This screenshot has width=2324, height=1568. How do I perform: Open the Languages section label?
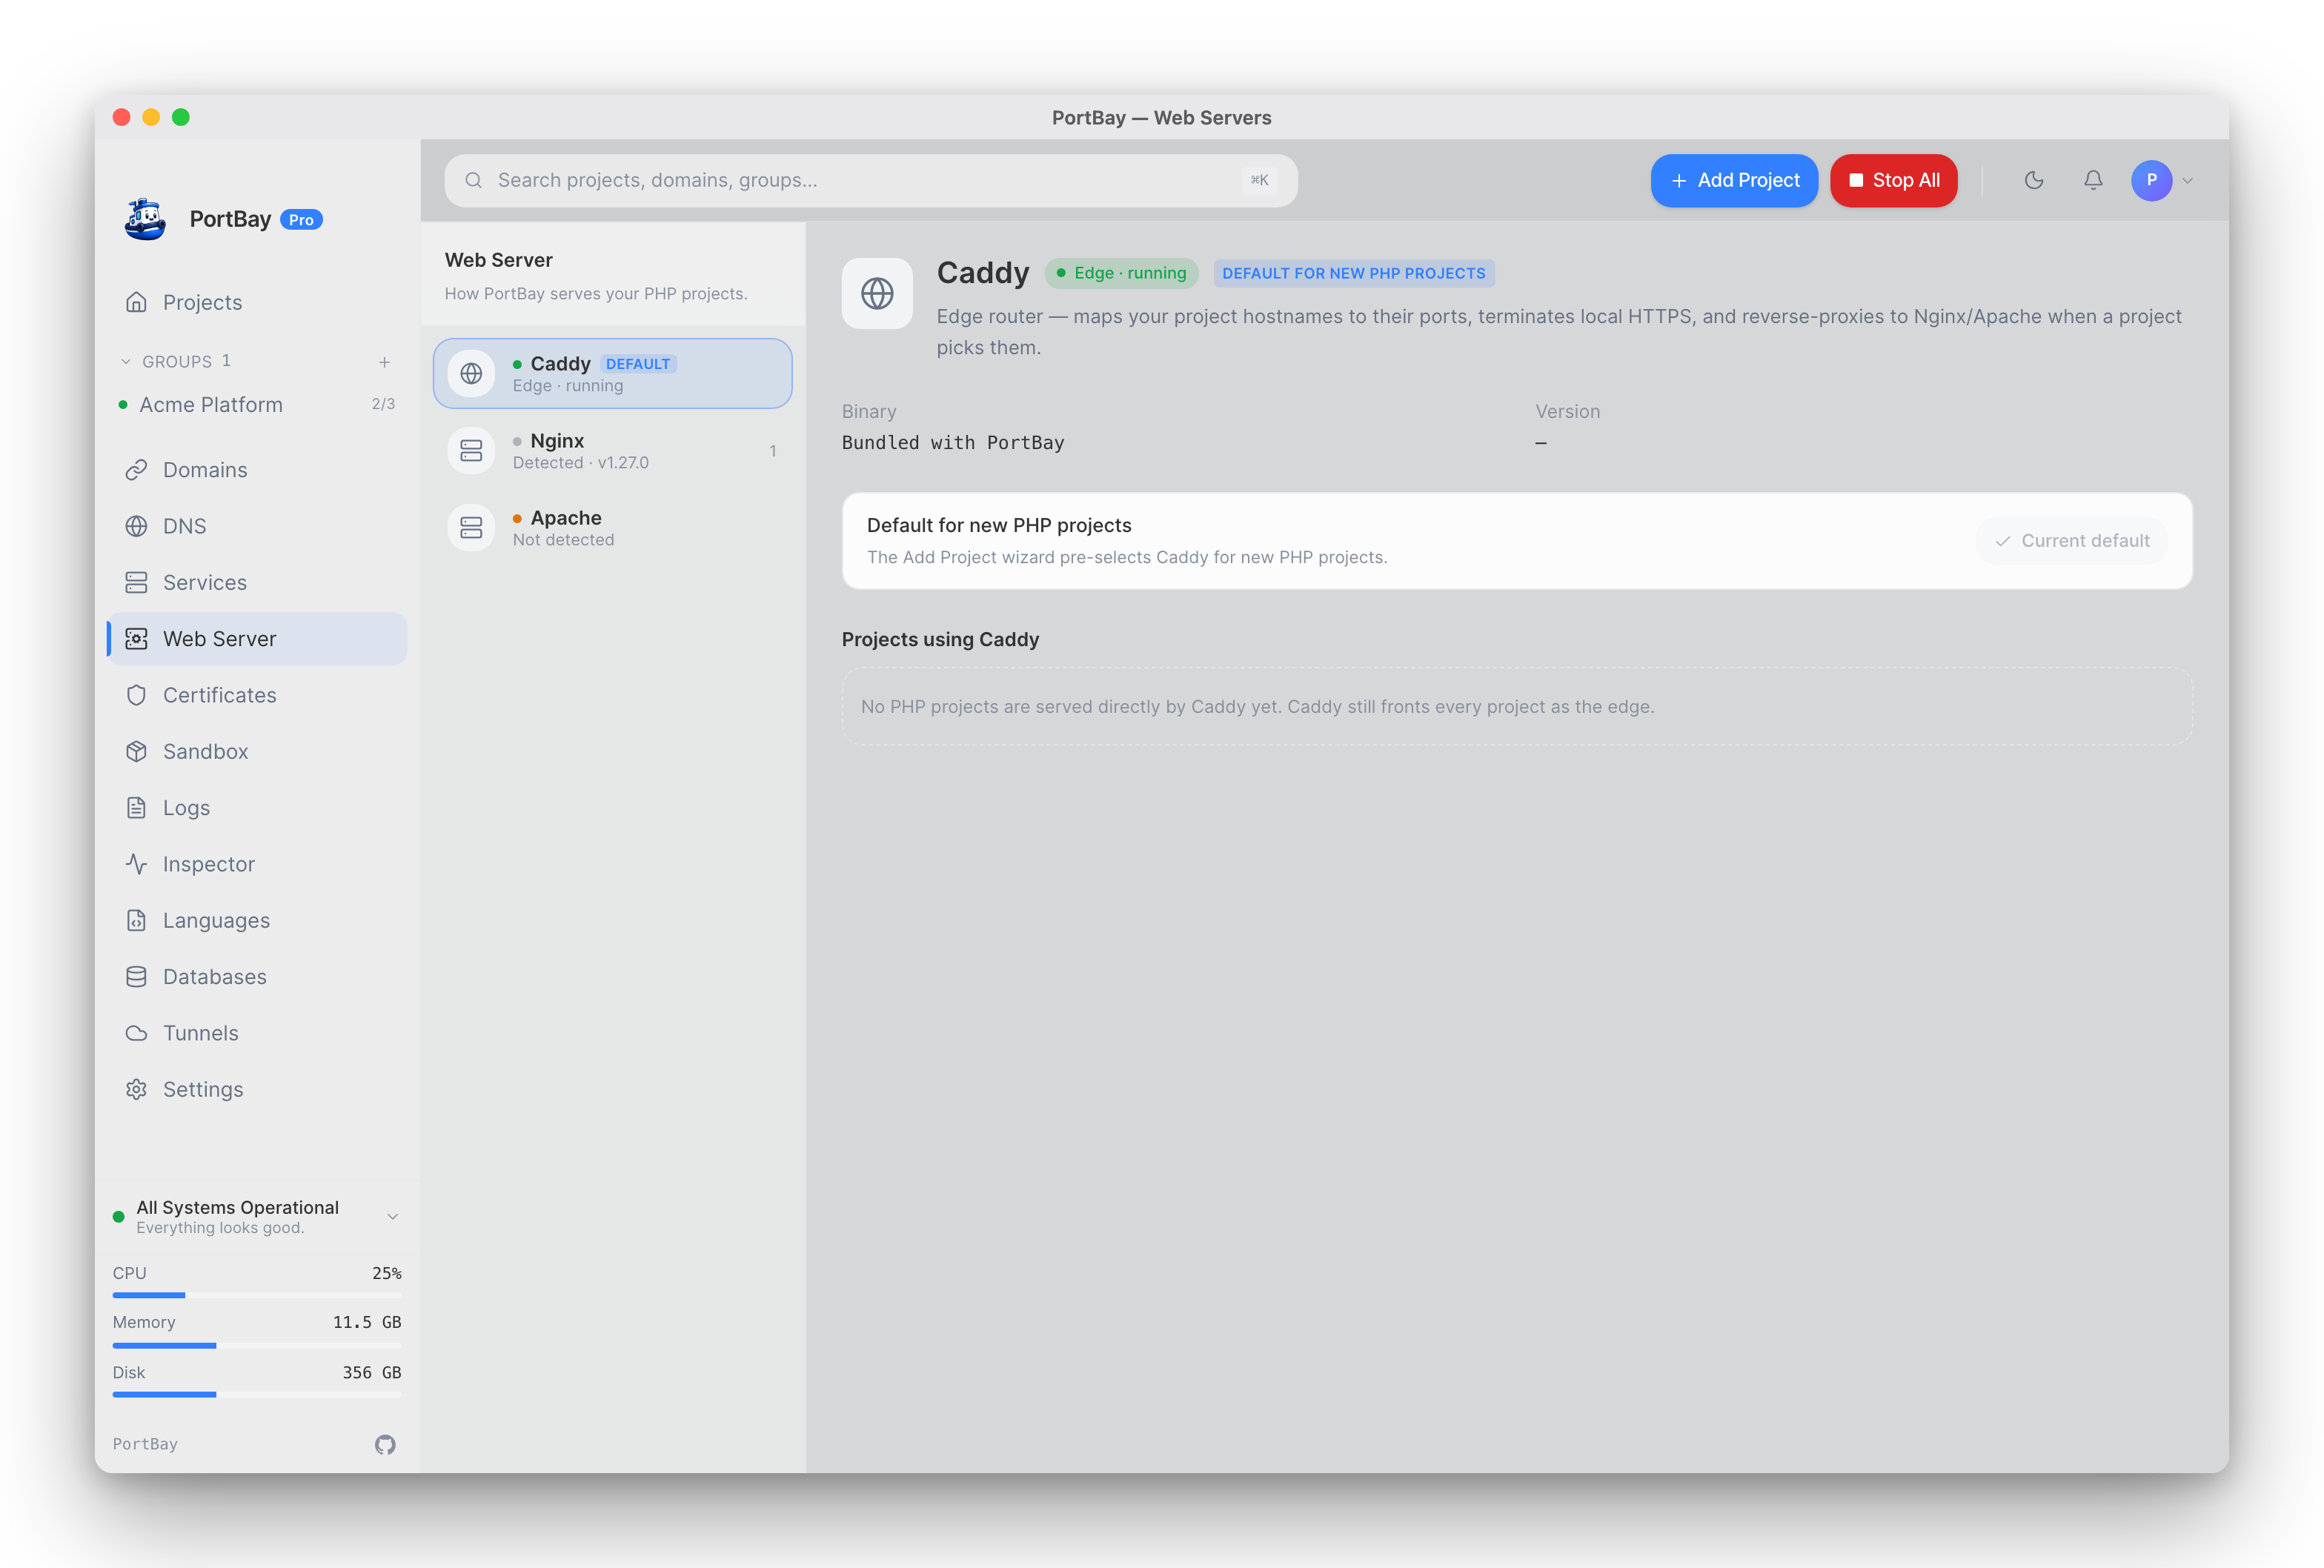[216, 920]
